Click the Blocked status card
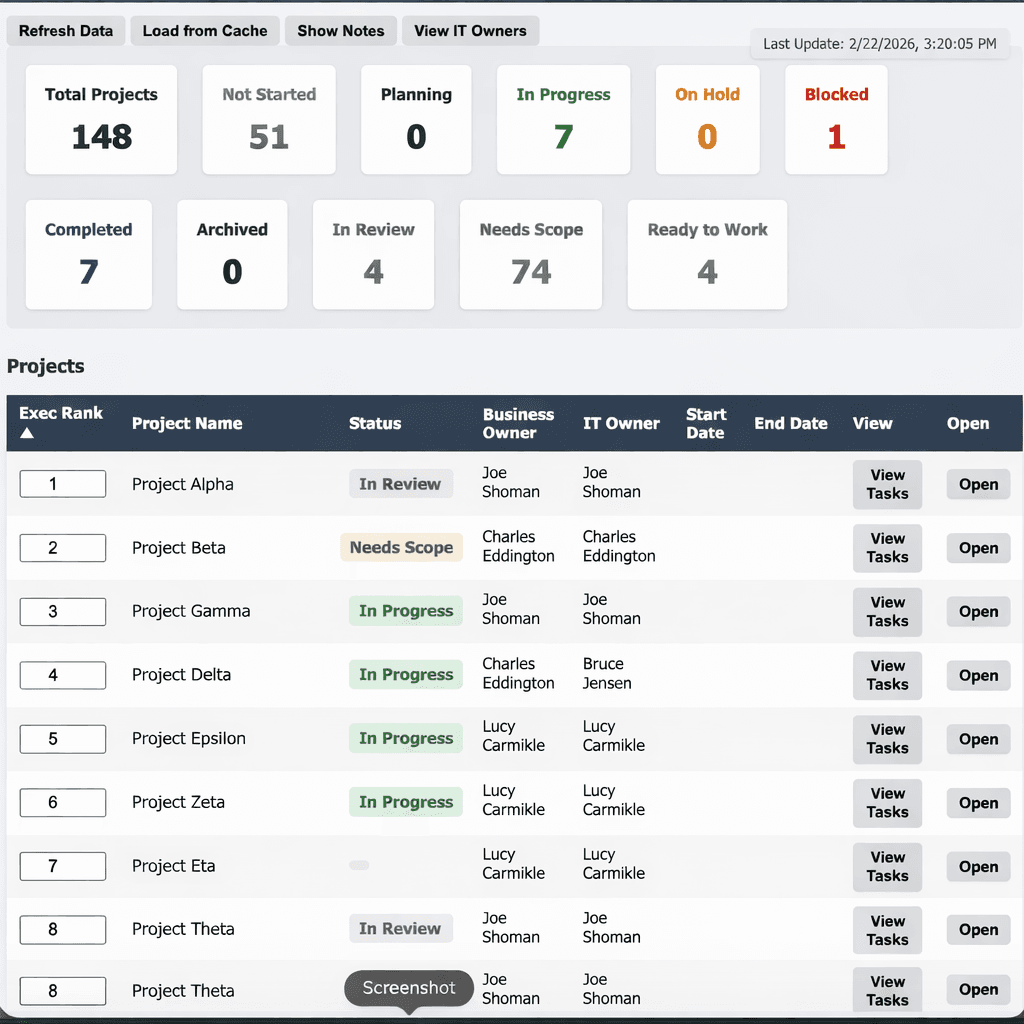Image resolution: width=1024 pixels, height=1024 pixels. [836, 119]
